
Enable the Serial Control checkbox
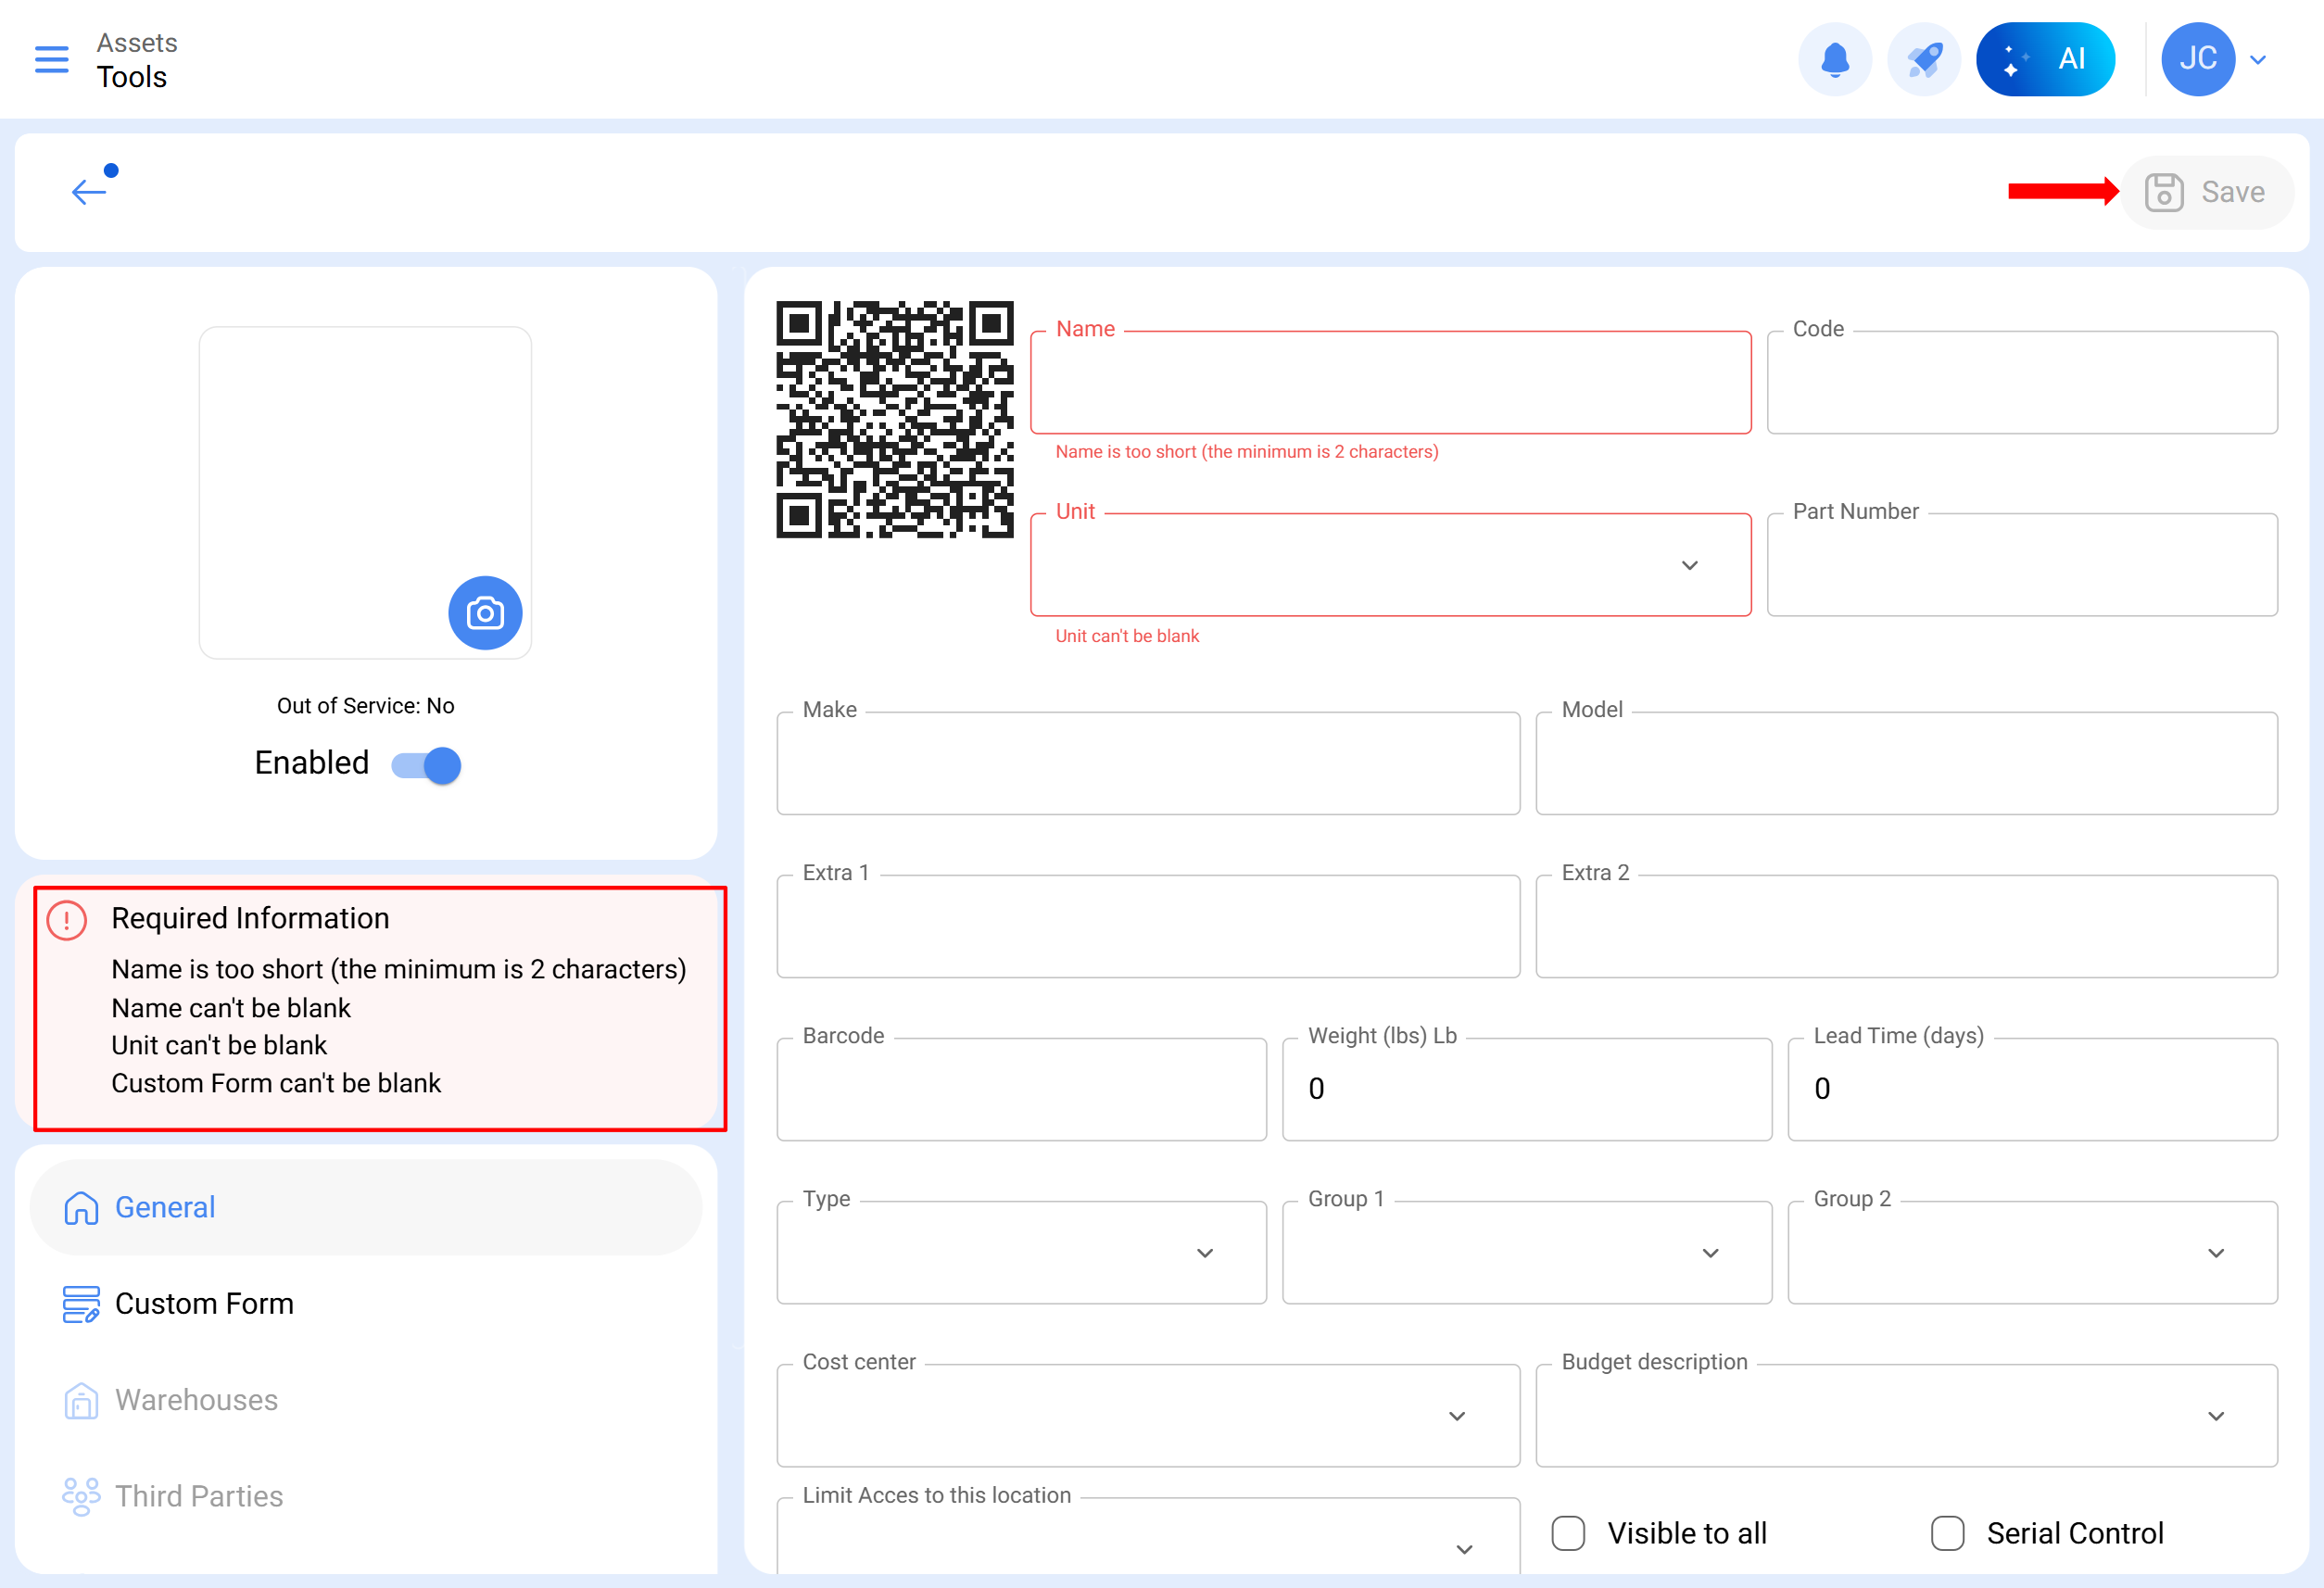click(1947, 1532)
